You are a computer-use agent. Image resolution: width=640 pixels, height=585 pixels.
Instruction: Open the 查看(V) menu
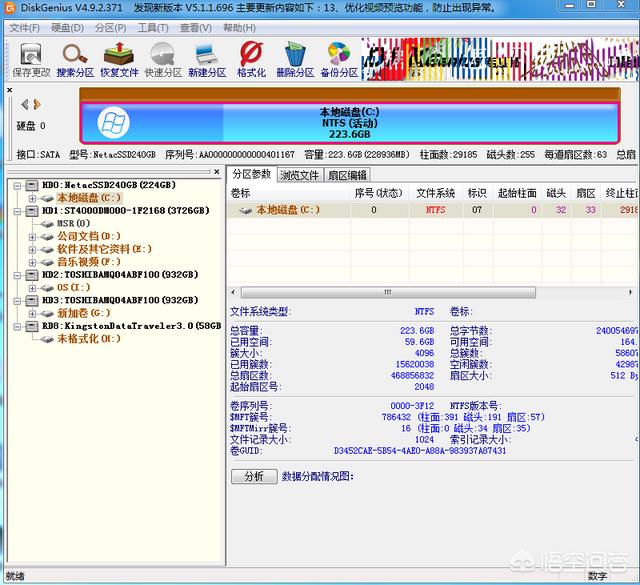tap(196, 28)
